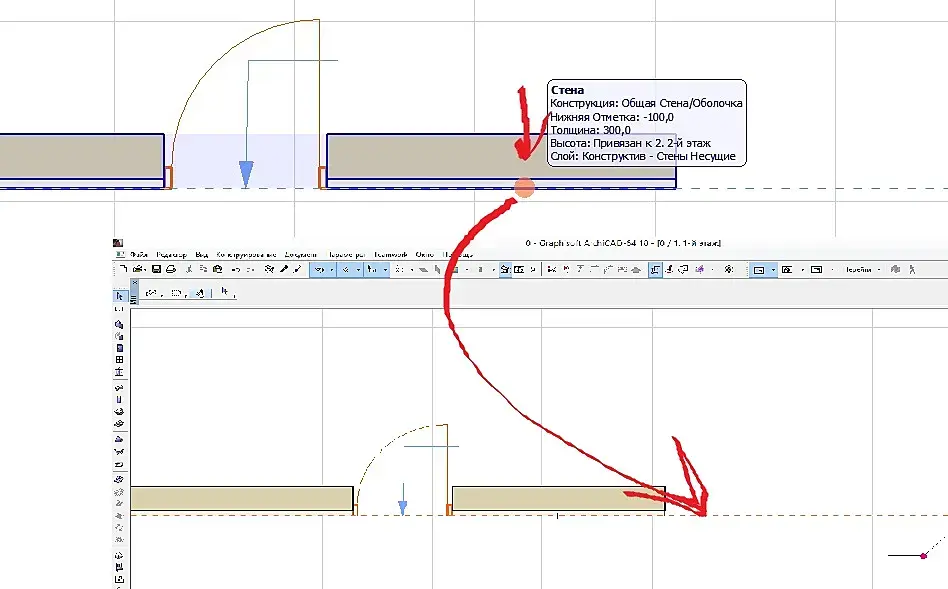Click the section view toolbar button

[816, 269]
